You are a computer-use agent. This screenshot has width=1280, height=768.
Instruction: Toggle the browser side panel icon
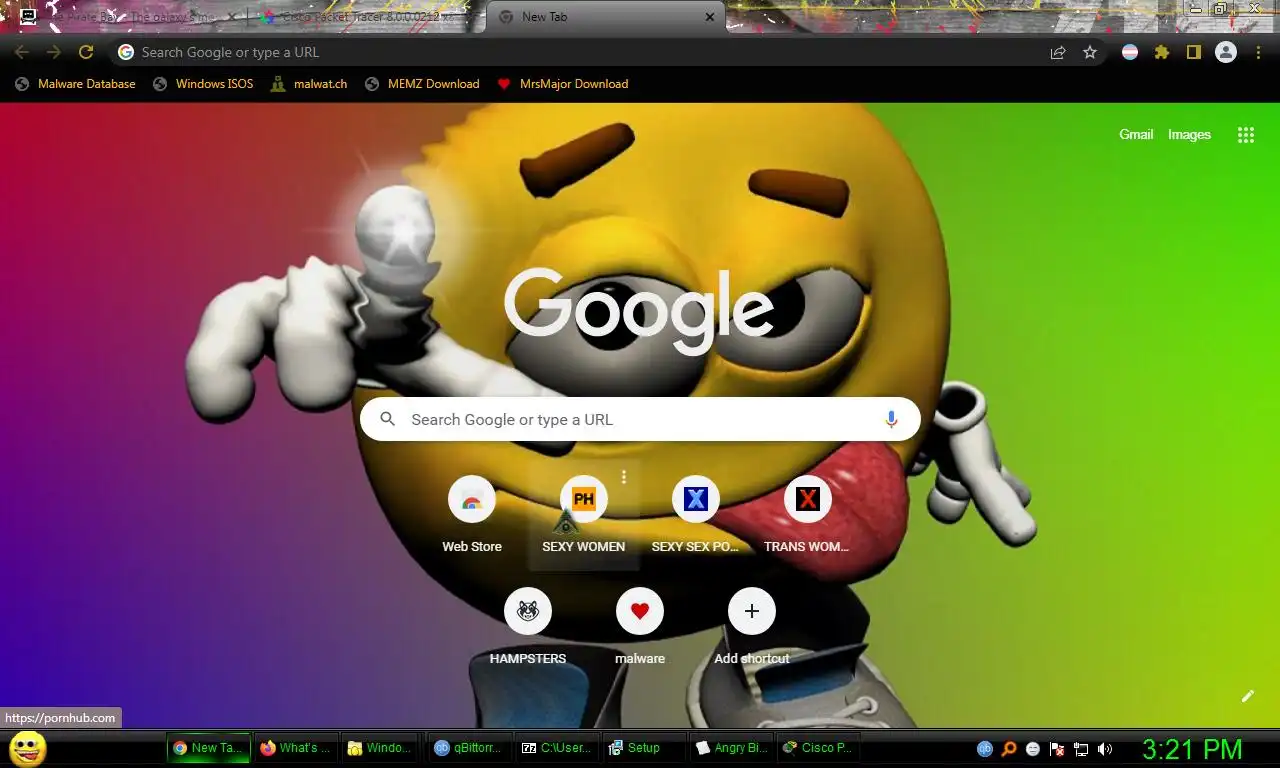pyautogui.click(x=1193, y=52)
